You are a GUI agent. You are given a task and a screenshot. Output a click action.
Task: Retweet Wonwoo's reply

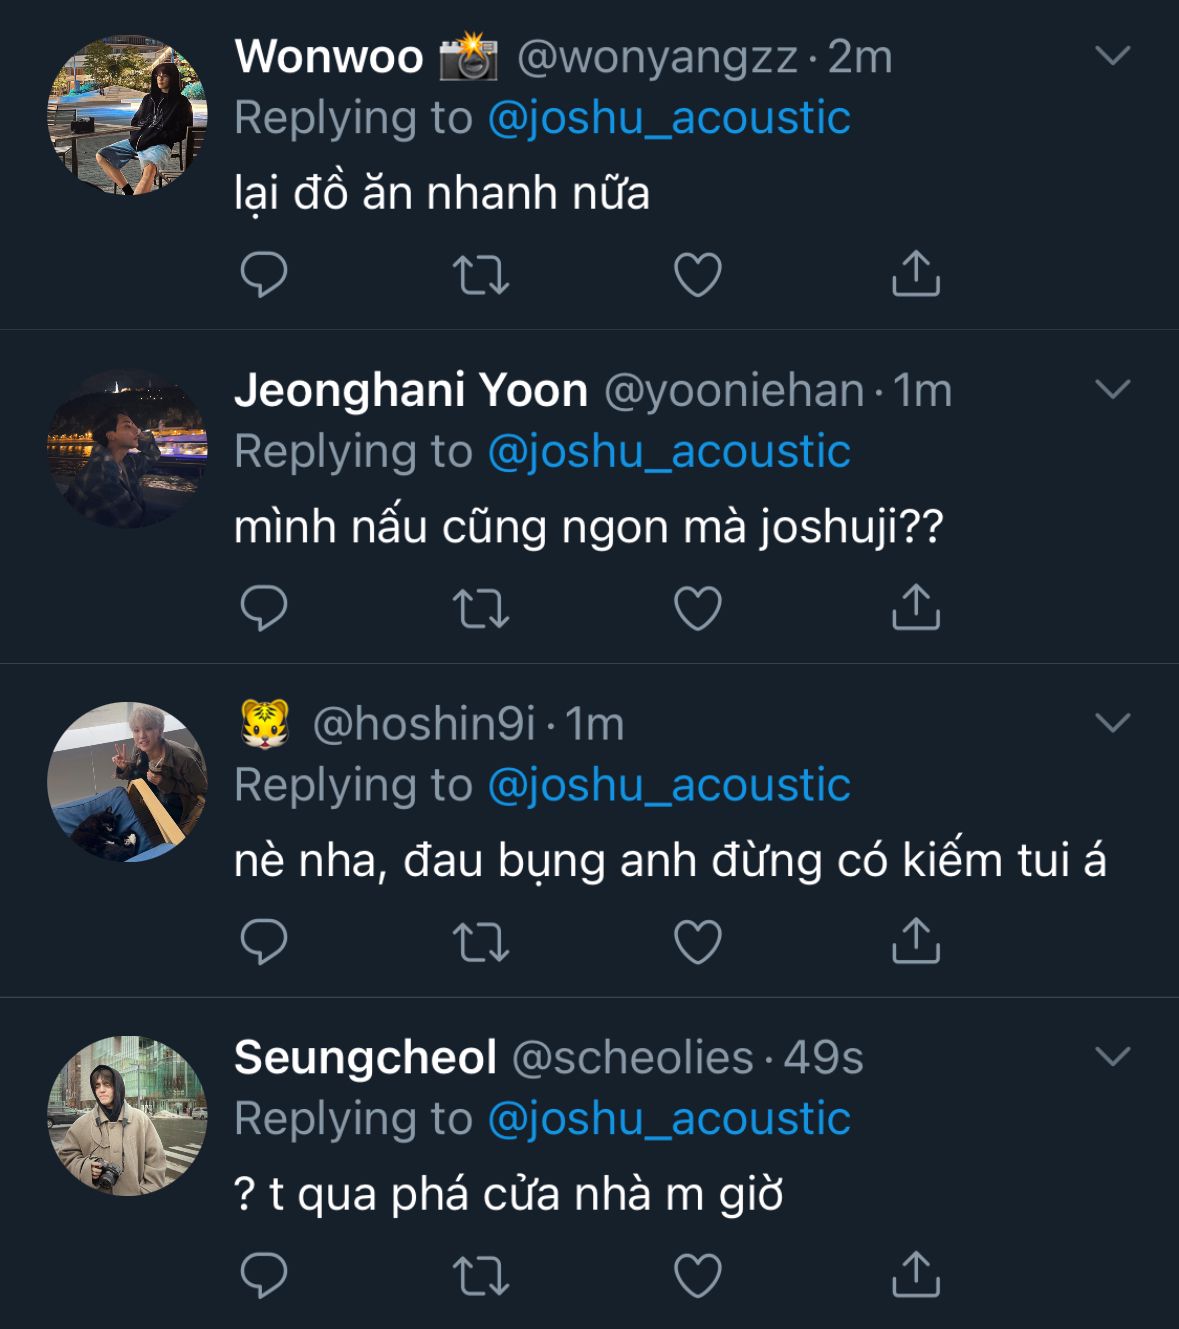click(481, 274)
